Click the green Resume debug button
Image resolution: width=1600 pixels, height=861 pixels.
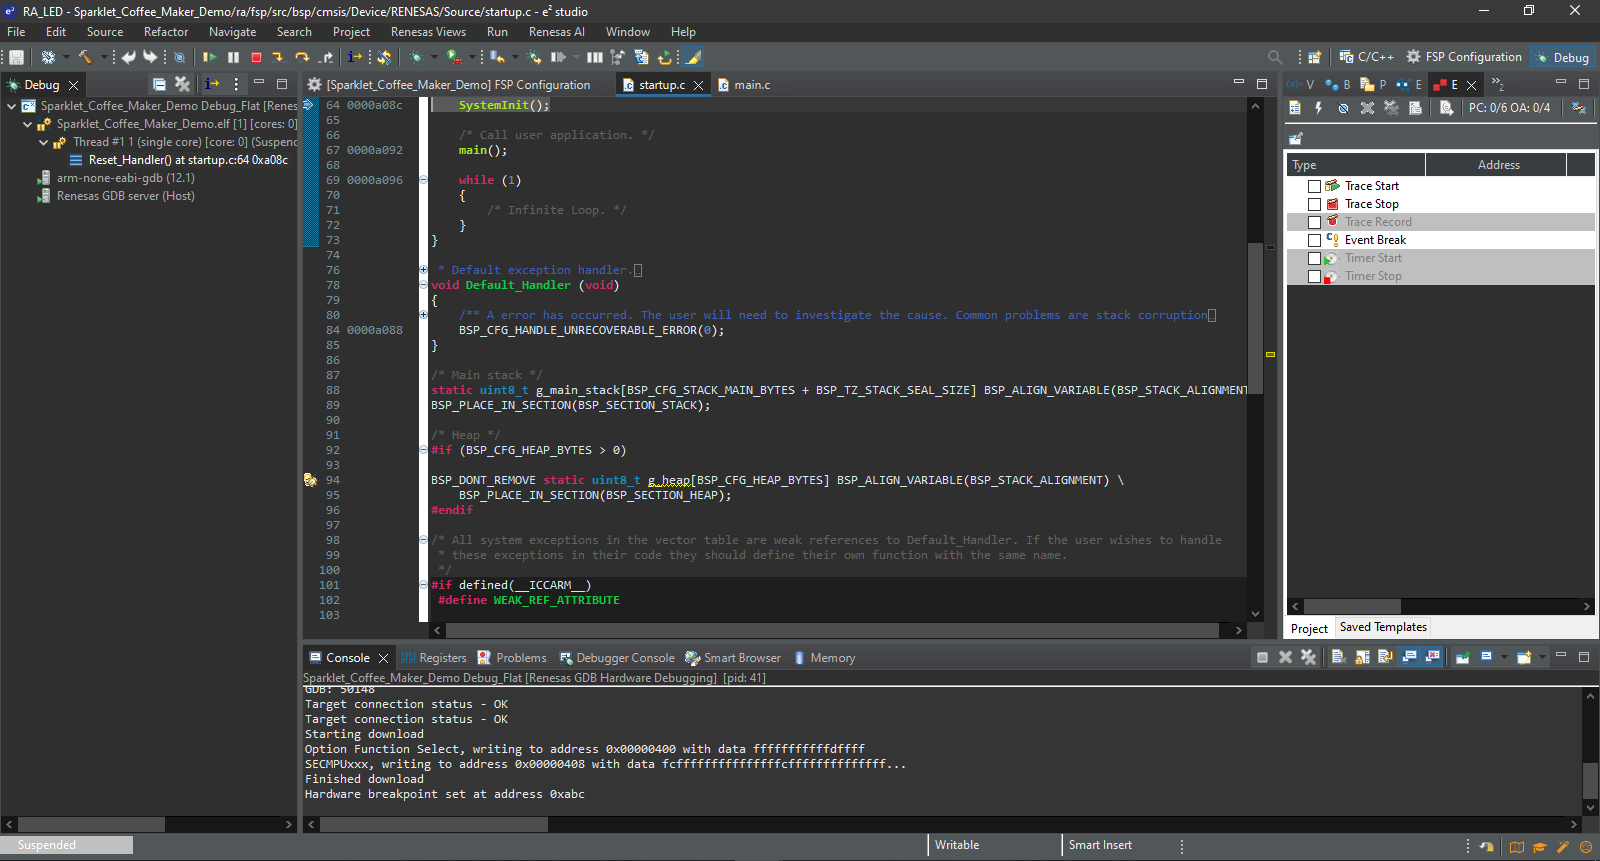click(x=209, y=58)
